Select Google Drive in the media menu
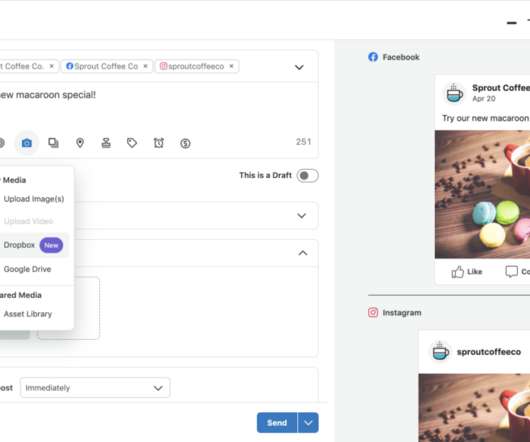Viewport: 530px width, 442px height. [x=27, y=269]
